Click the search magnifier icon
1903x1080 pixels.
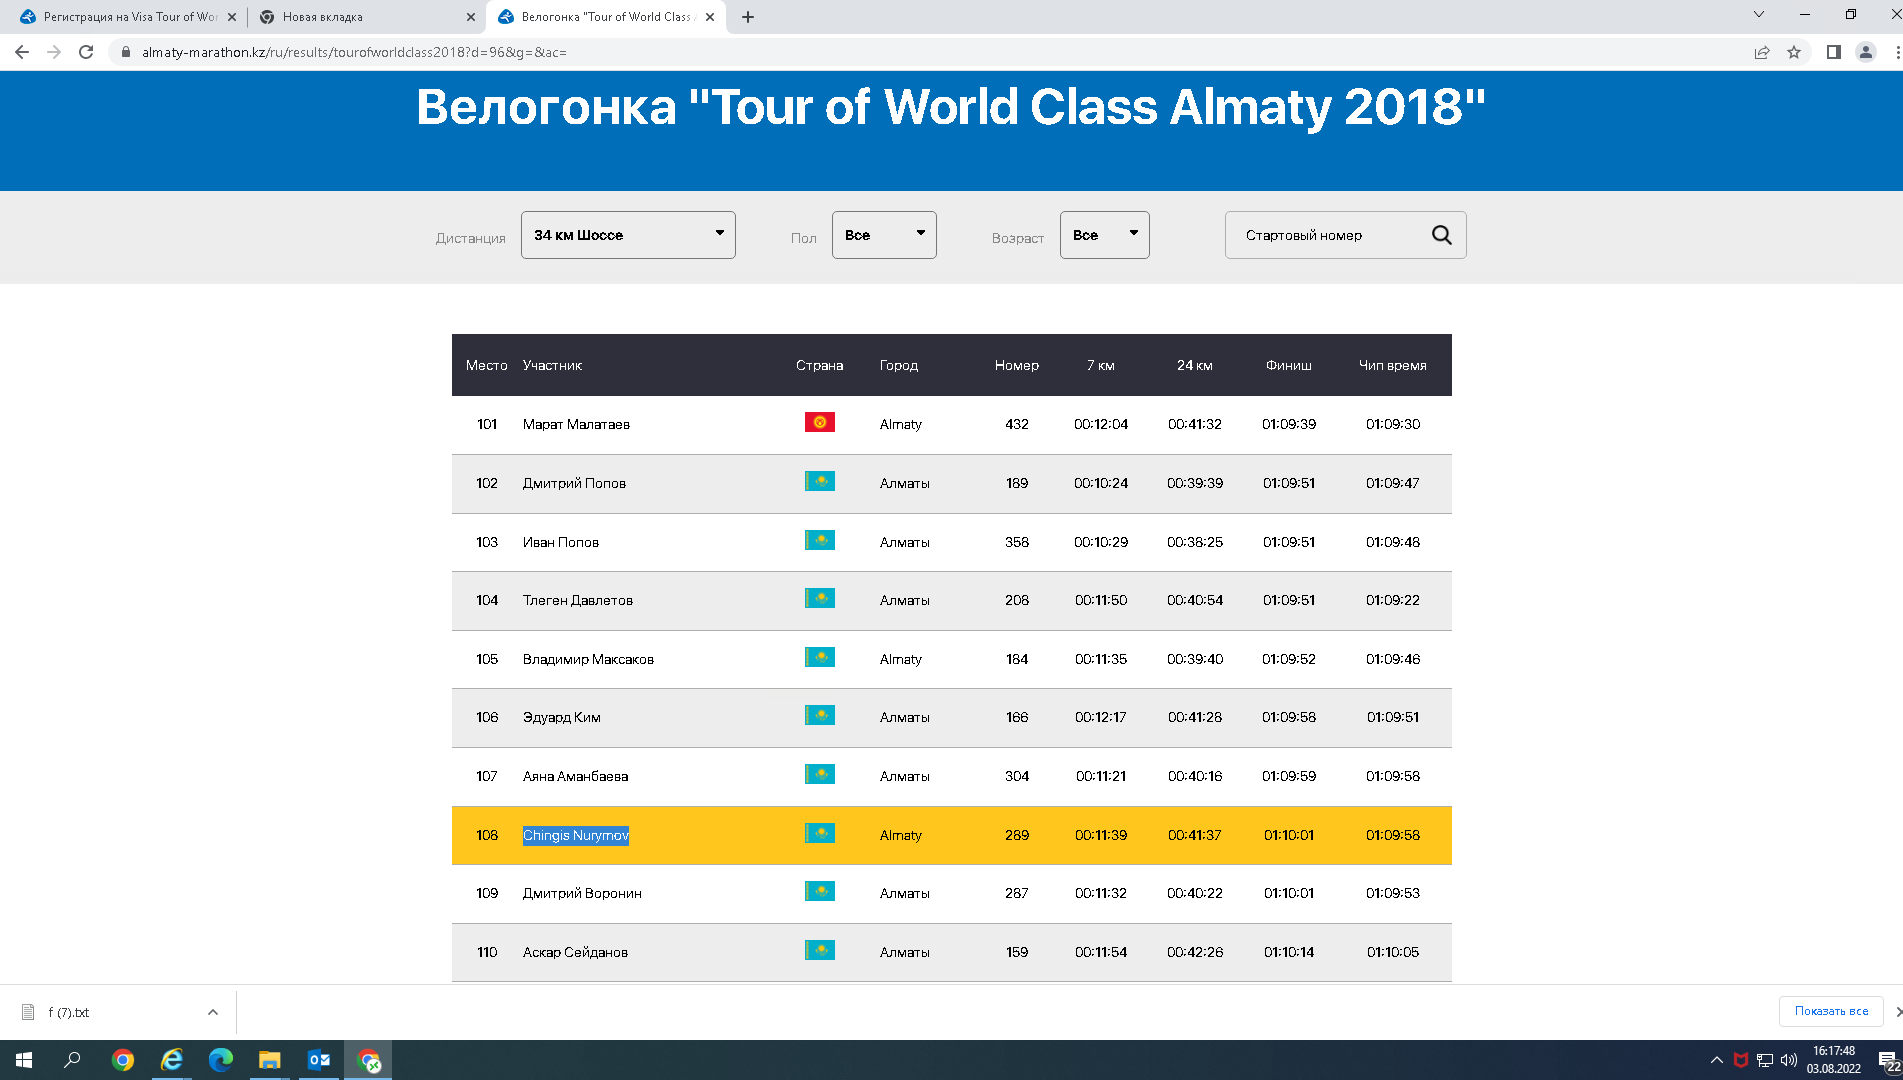click(1441, 235)
